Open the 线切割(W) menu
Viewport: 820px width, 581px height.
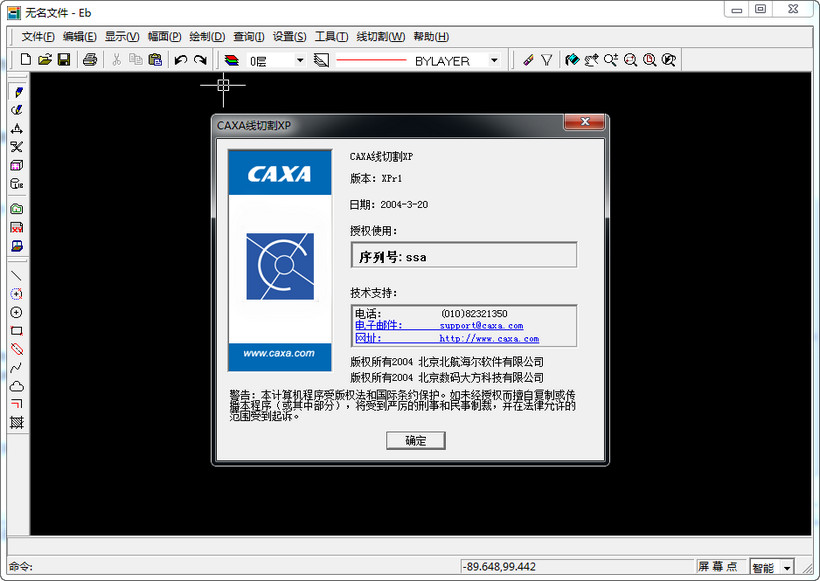[381, 37]
